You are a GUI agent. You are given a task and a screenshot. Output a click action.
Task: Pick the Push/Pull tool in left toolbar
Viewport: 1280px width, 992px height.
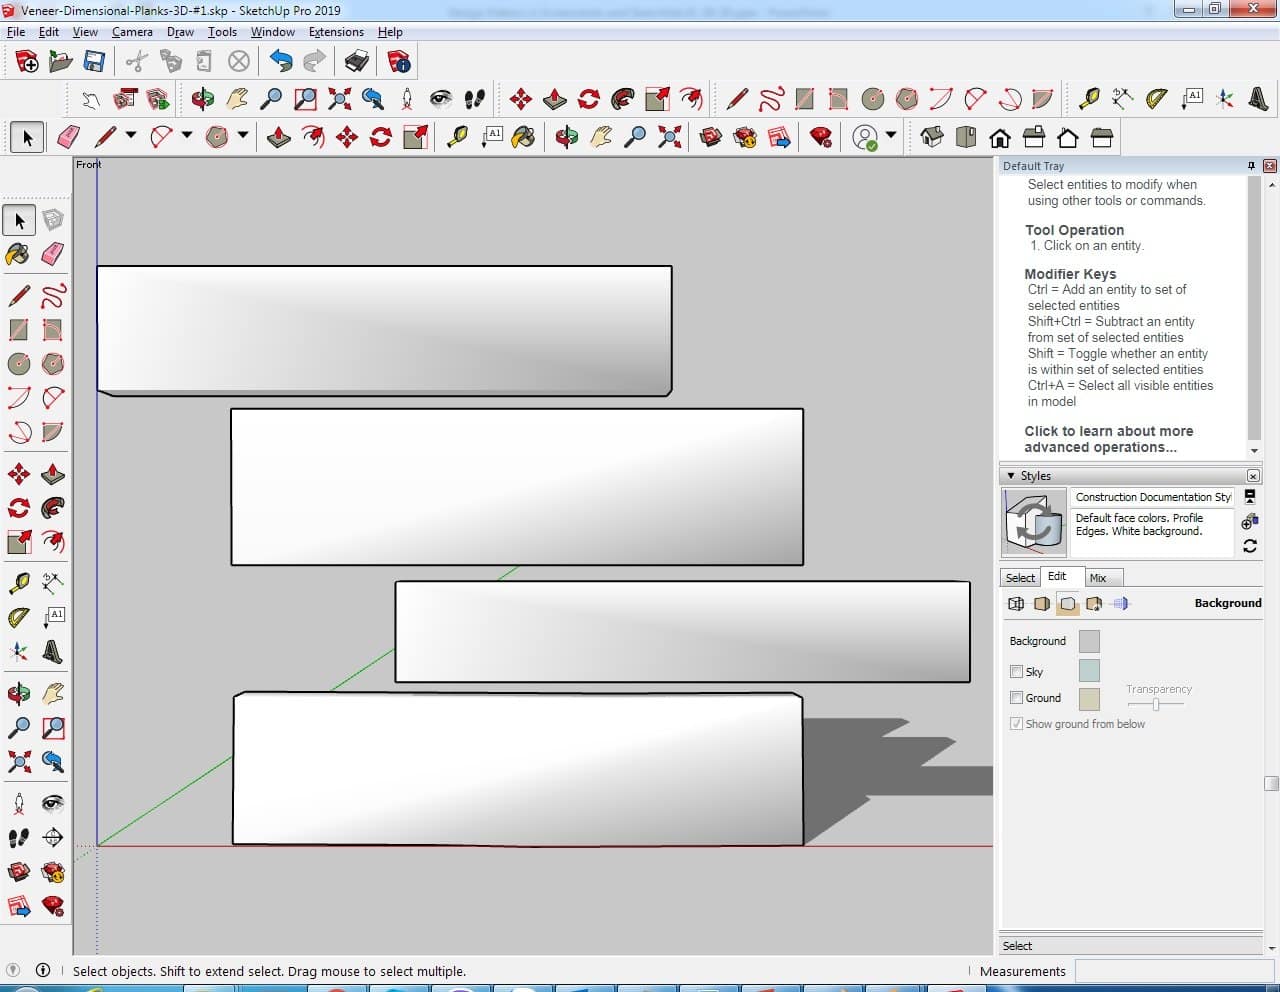(52, 474)
